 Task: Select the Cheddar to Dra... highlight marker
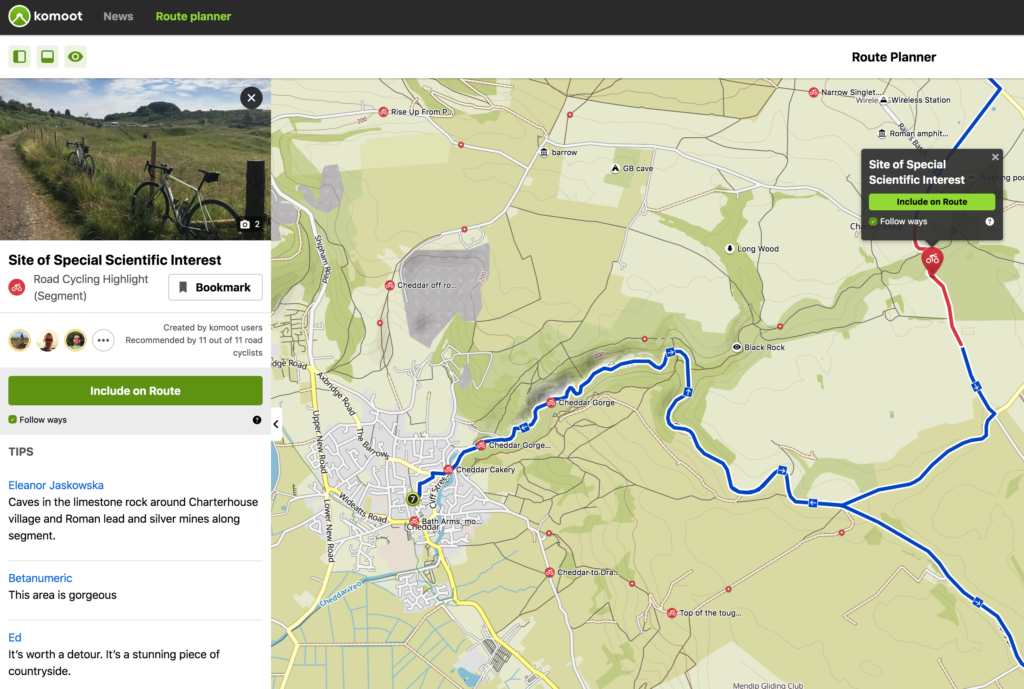click(550, 573)
